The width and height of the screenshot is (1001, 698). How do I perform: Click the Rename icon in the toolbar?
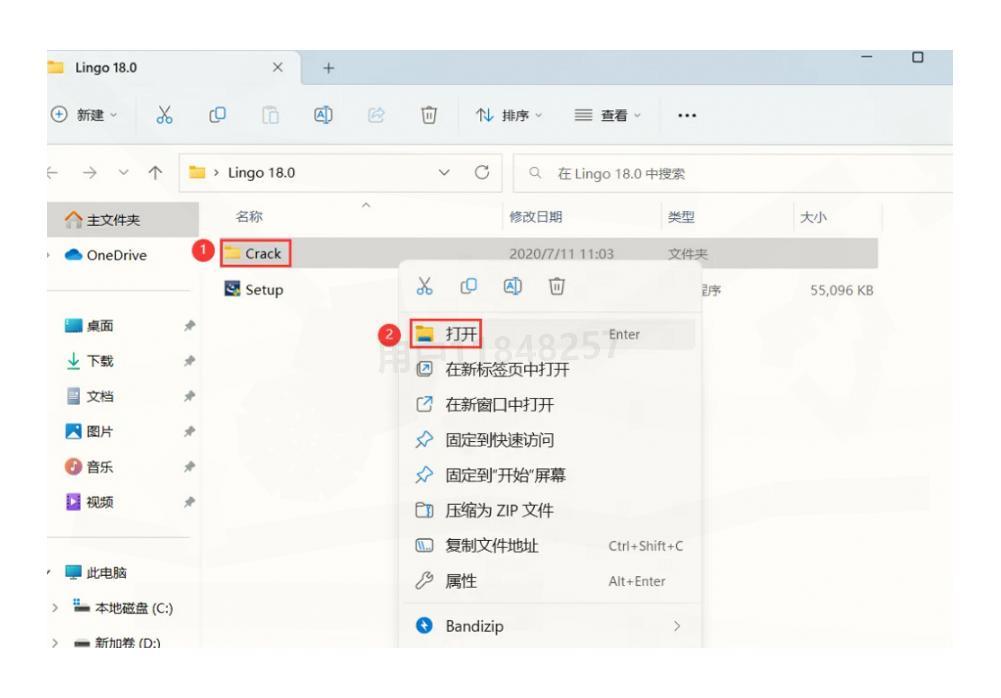coord(323,115)
